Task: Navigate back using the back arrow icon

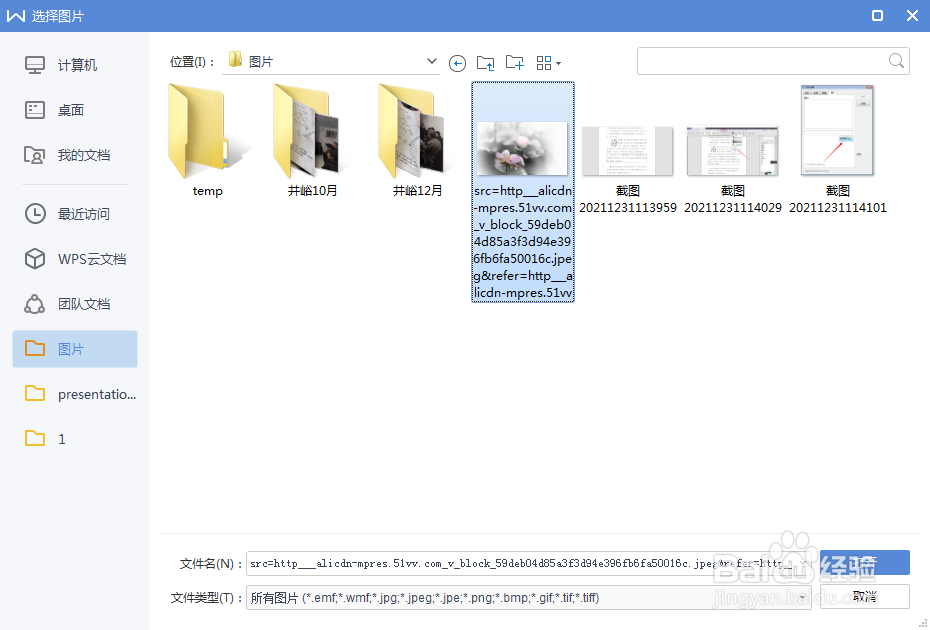Action: coord(457,62)
